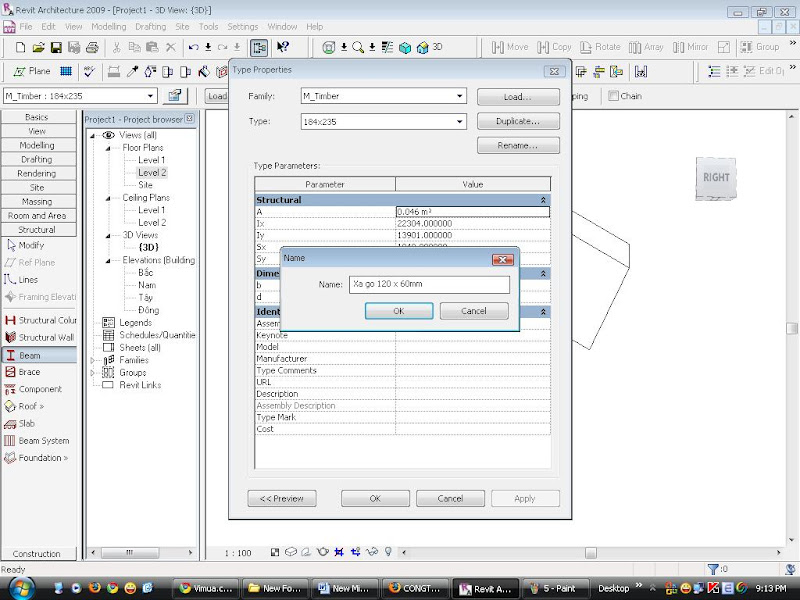800x600 pixels.
Task: Click the crop view icon in view bar
Action: [339, 552]
